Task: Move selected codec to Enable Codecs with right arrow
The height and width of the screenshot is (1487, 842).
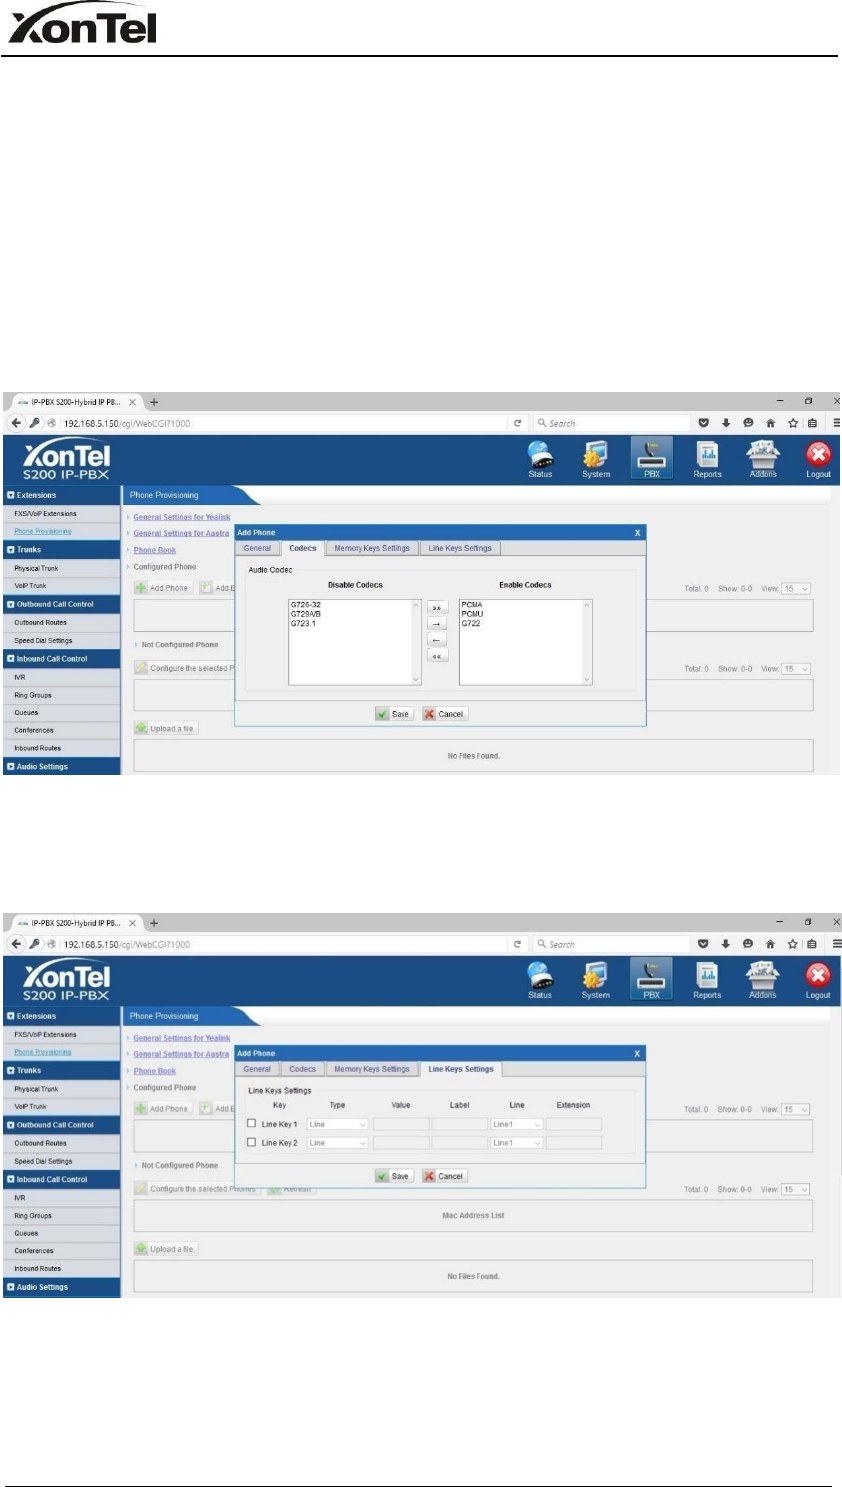Action: pyautogui.click(x=437, y=623)
